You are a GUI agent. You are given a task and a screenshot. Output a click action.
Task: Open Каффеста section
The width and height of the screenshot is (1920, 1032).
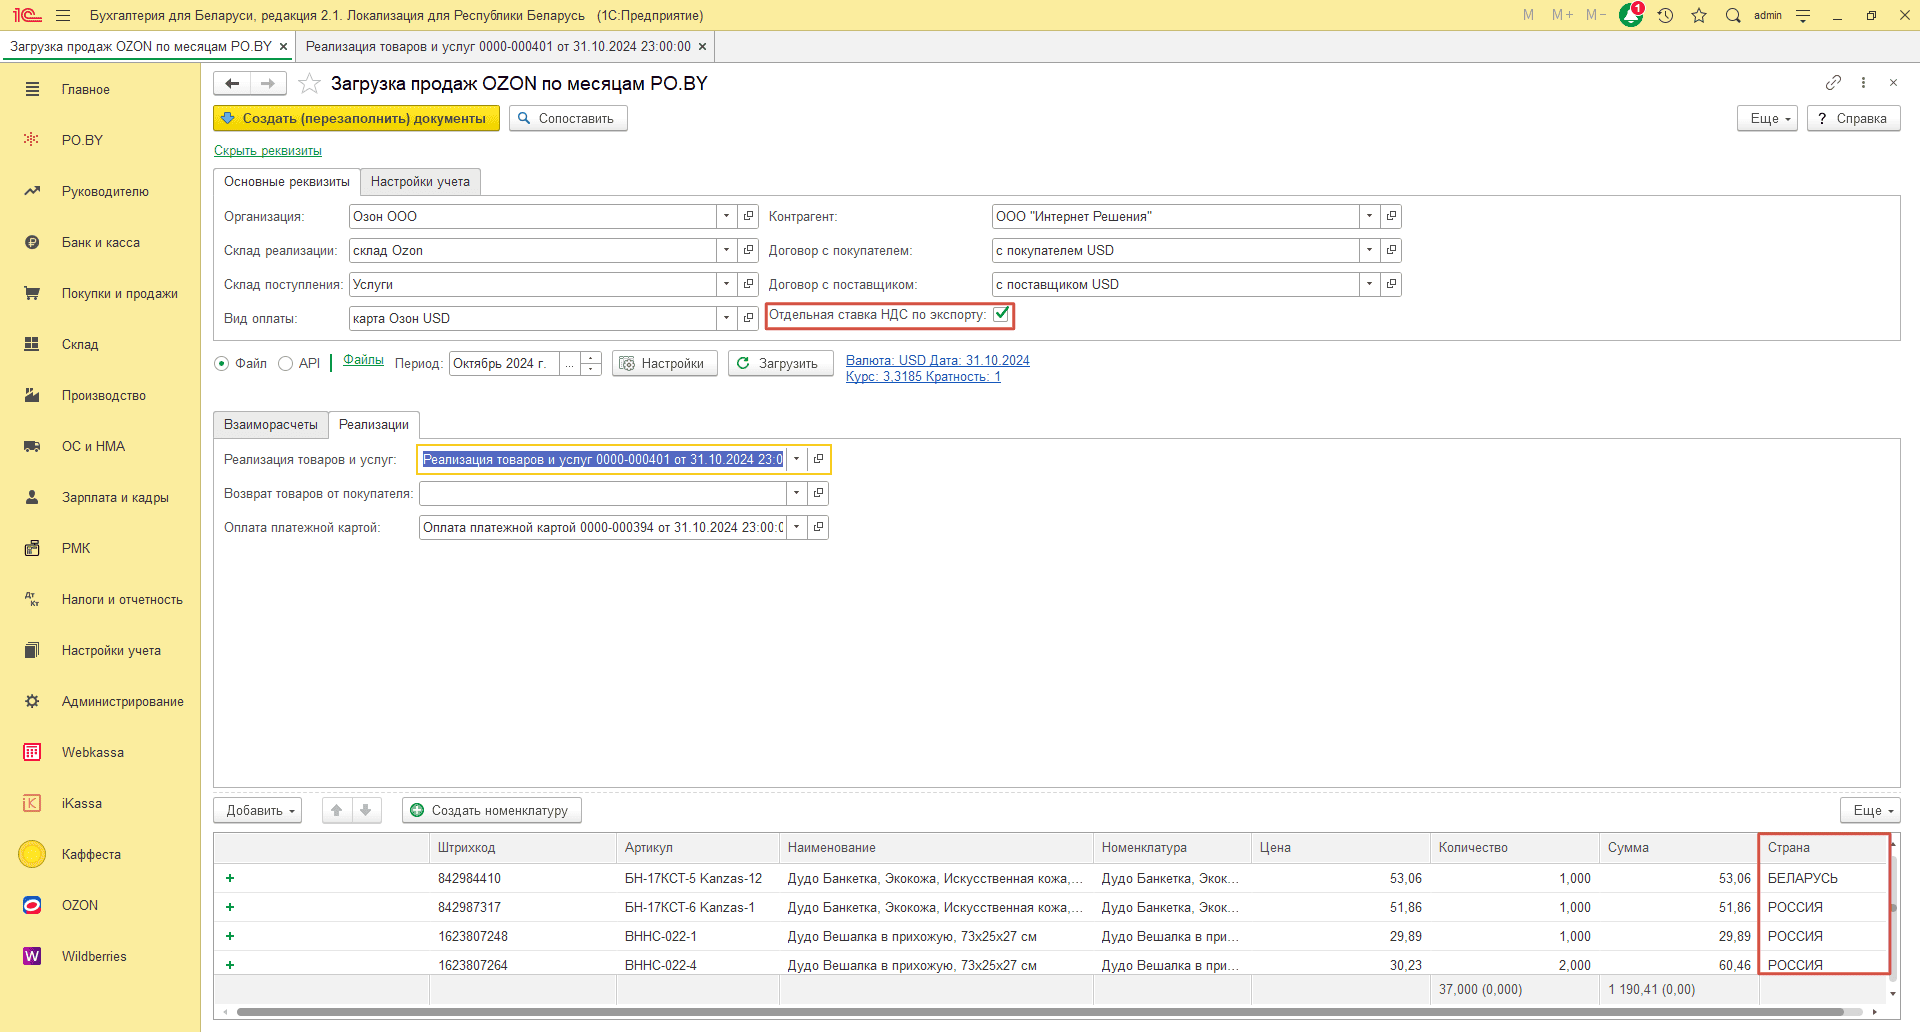[91, 854]
